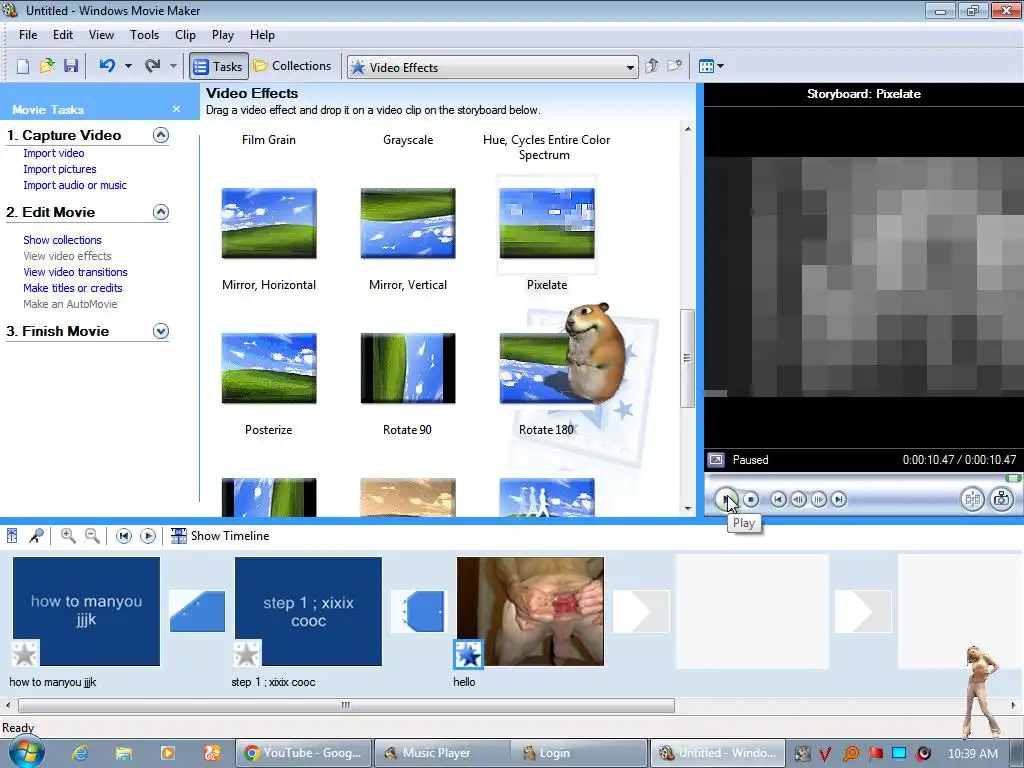Image resolution: width=1024 pixels, height=768 pixels.
Task: Select the Mirror, Horizontal effect thumbnail
Action: click(x=269, y=223)
